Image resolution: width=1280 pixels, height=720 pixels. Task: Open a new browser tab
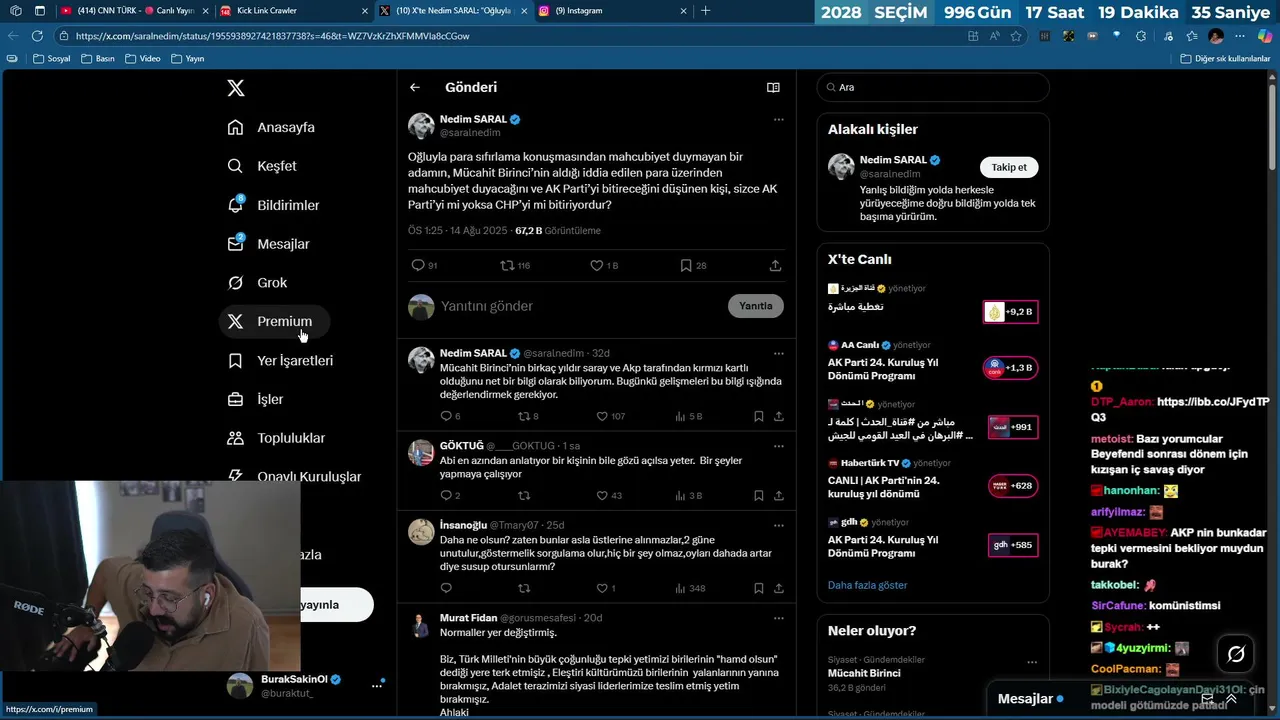tap(706, 11)
